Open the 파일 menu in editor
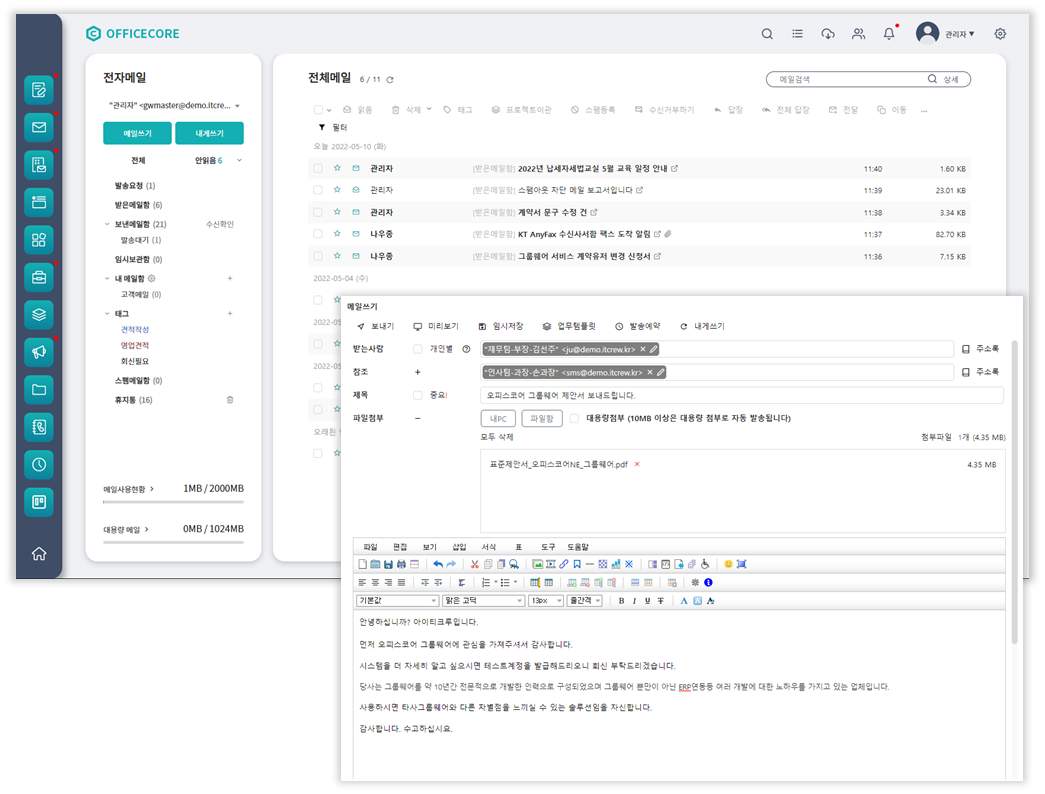 point(370,547)
